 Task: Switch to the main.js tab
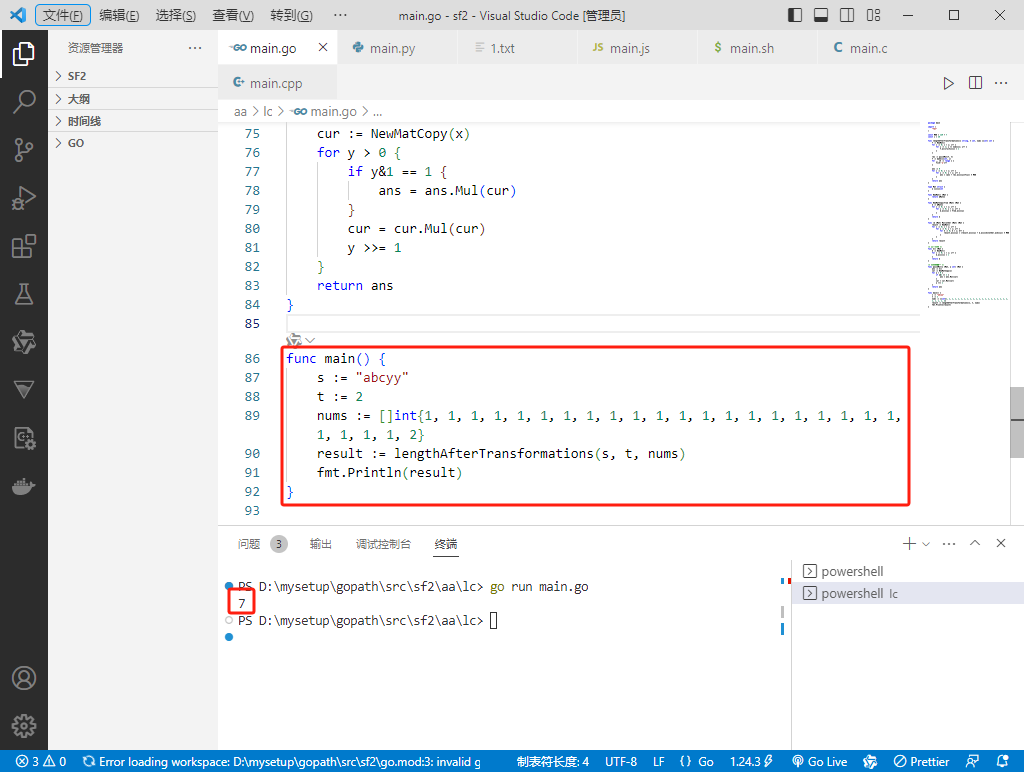tap(637, 48)
